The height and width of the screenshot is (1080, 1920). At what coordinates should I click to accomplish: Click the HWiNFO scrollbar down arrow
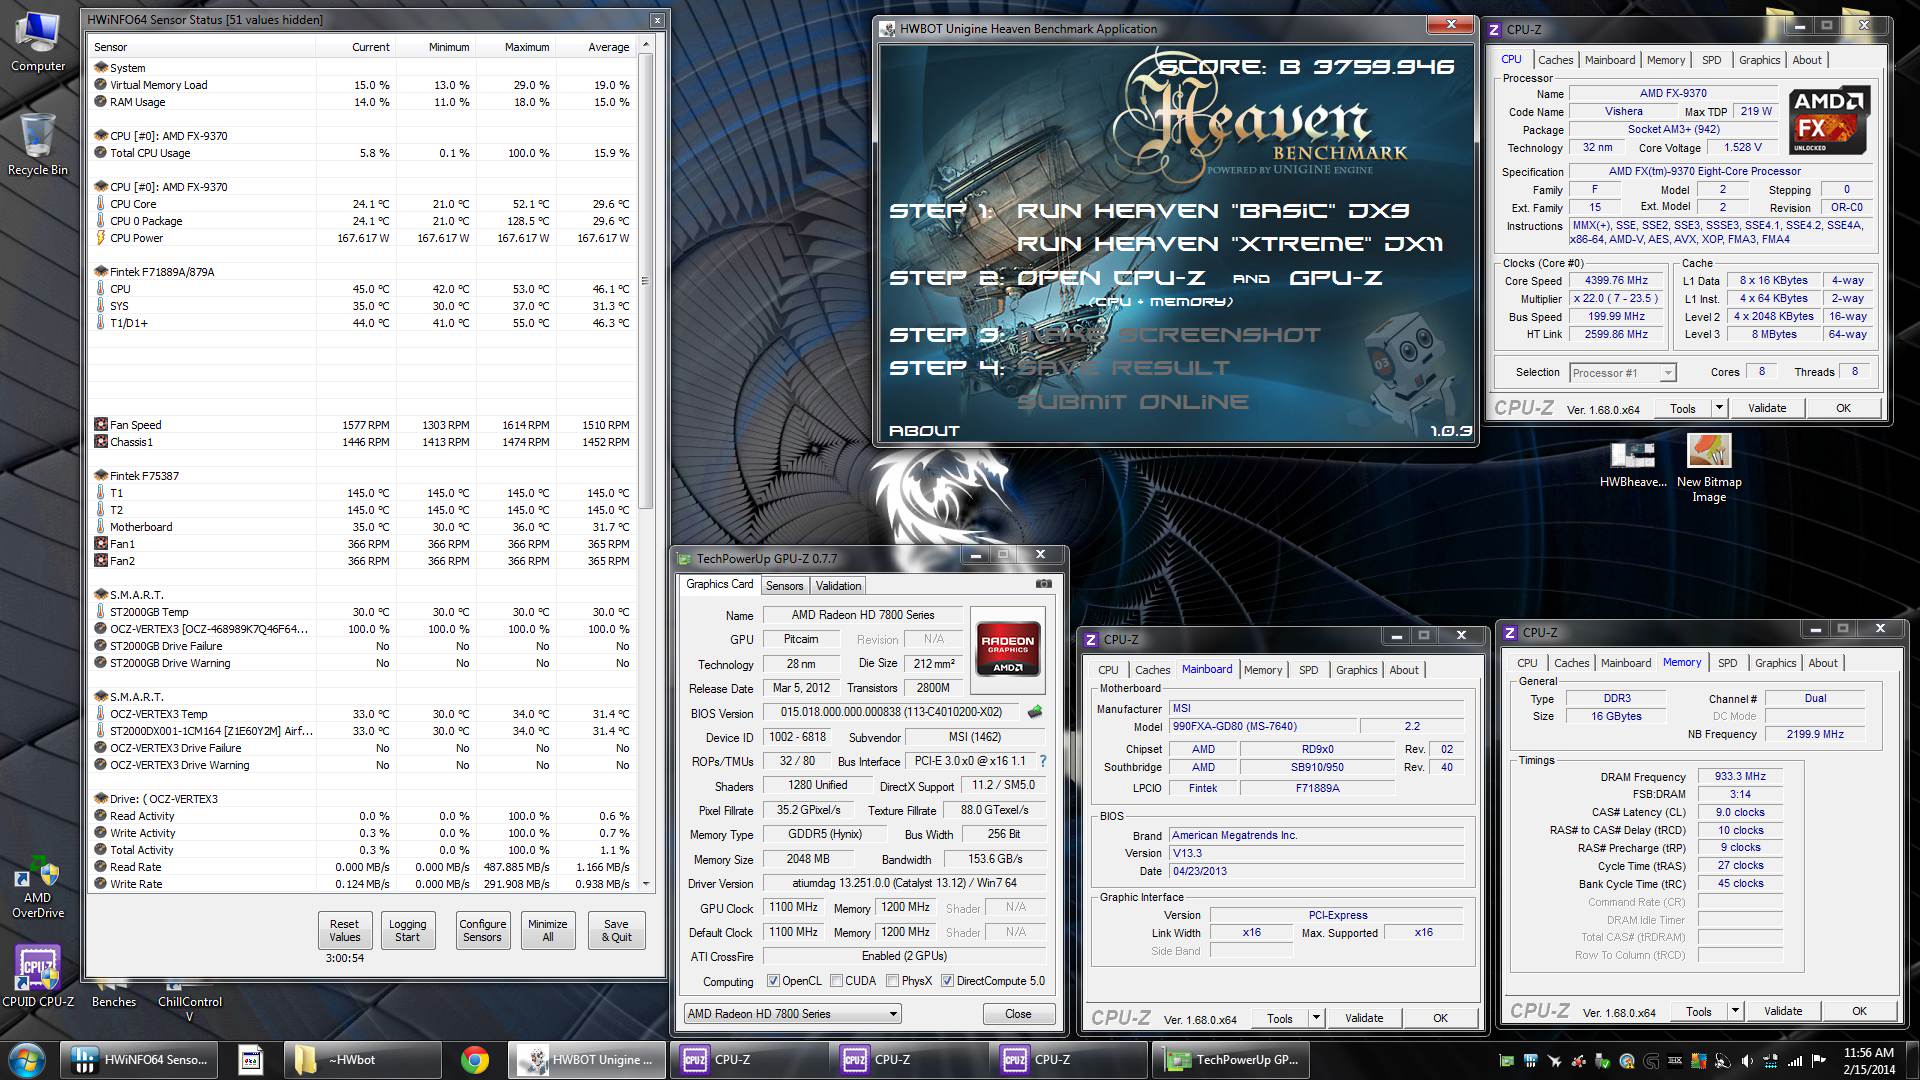[646, 884]
